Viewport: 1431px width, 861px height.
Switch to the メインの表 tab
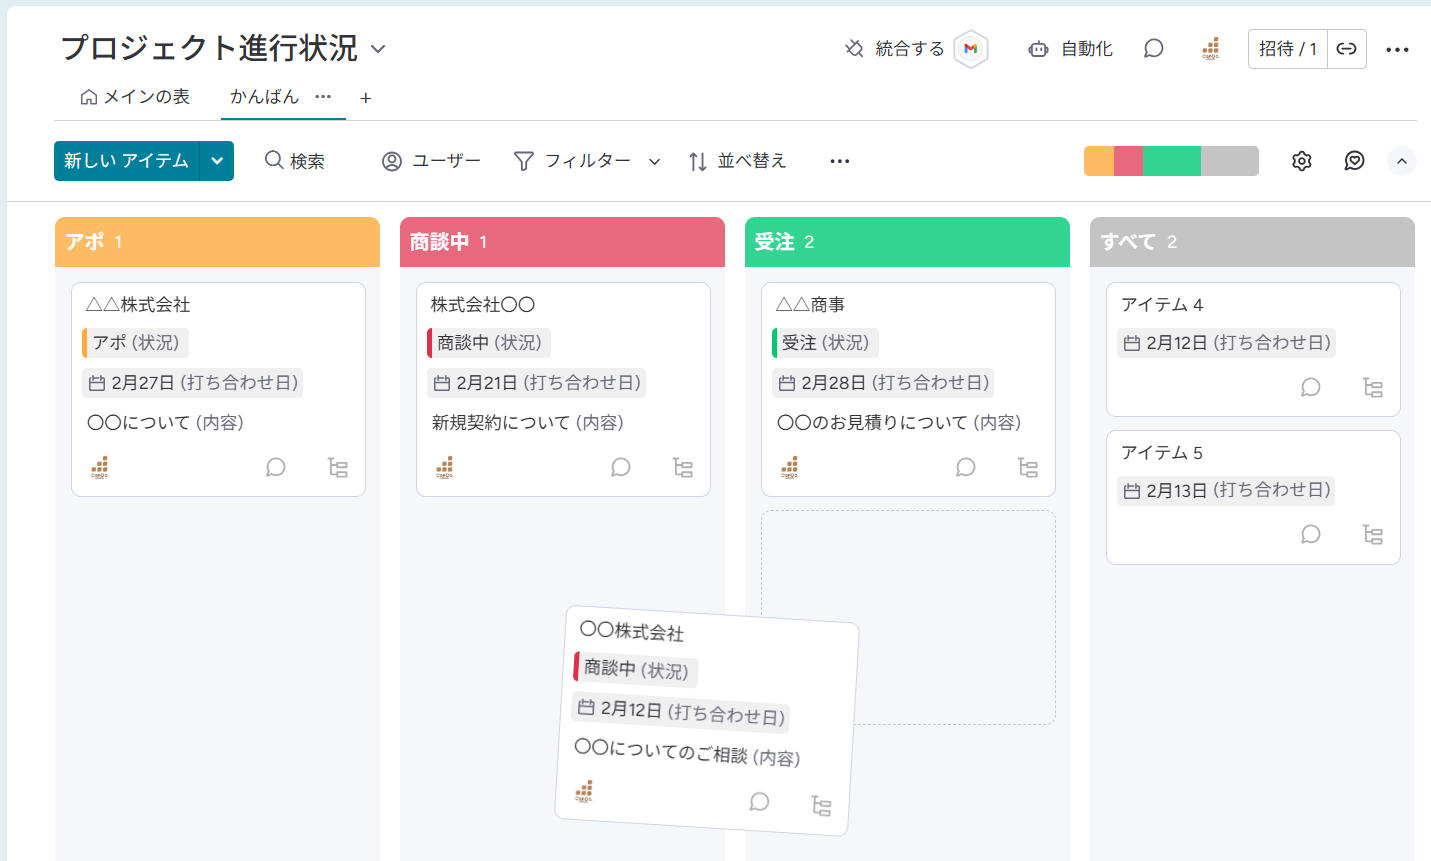(x=135, y=97)
